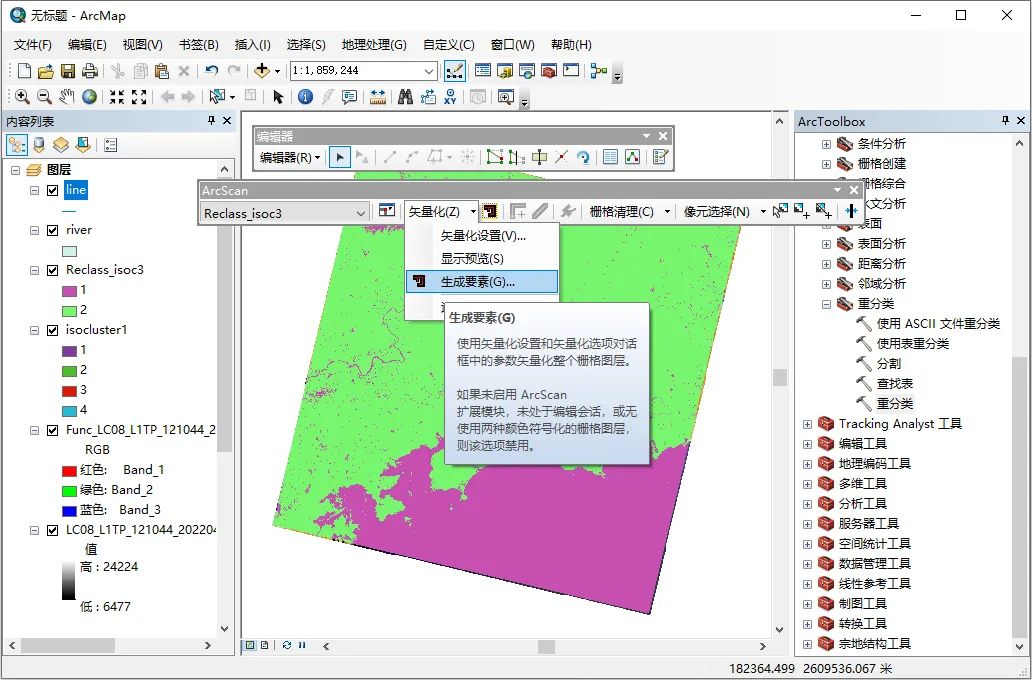
Task: Click the Print icon
Action: (90, 70)
